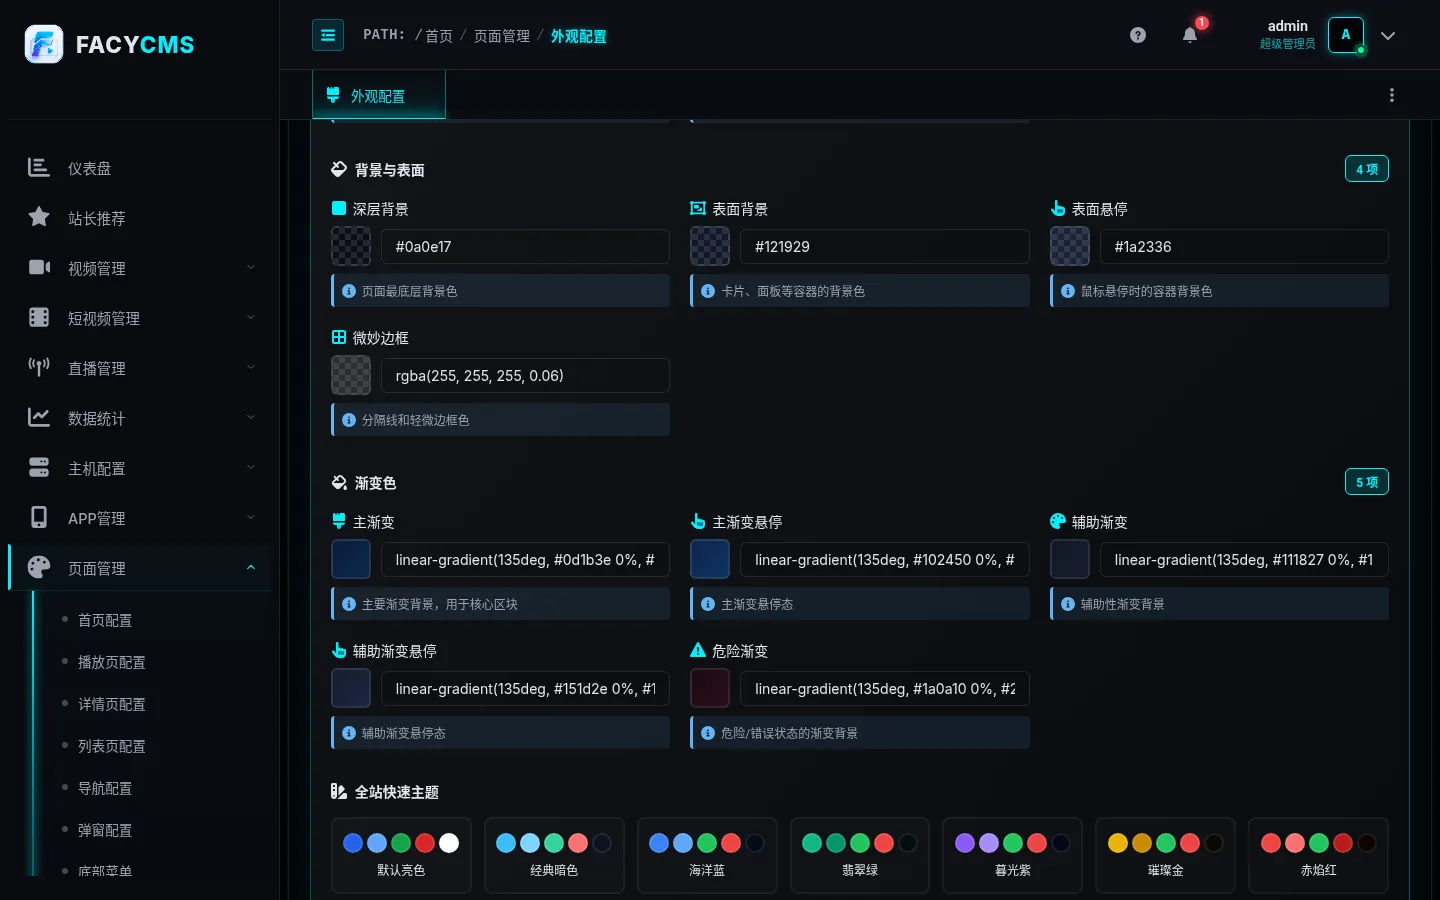Expand the 数据统计 submenu chevron
The image size is (1440, 900).
coord(251,417)
